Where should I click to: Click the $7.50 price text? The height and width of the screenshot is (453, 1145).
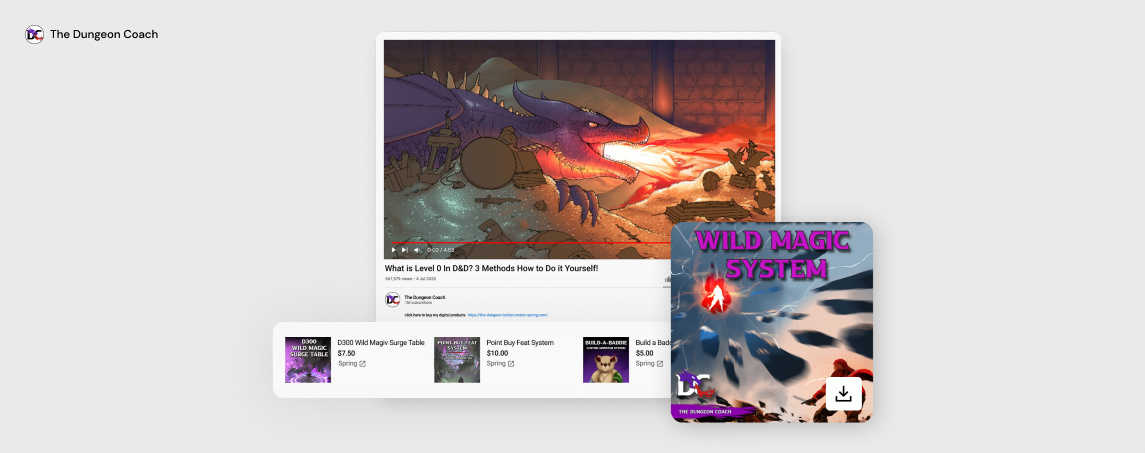346,353
